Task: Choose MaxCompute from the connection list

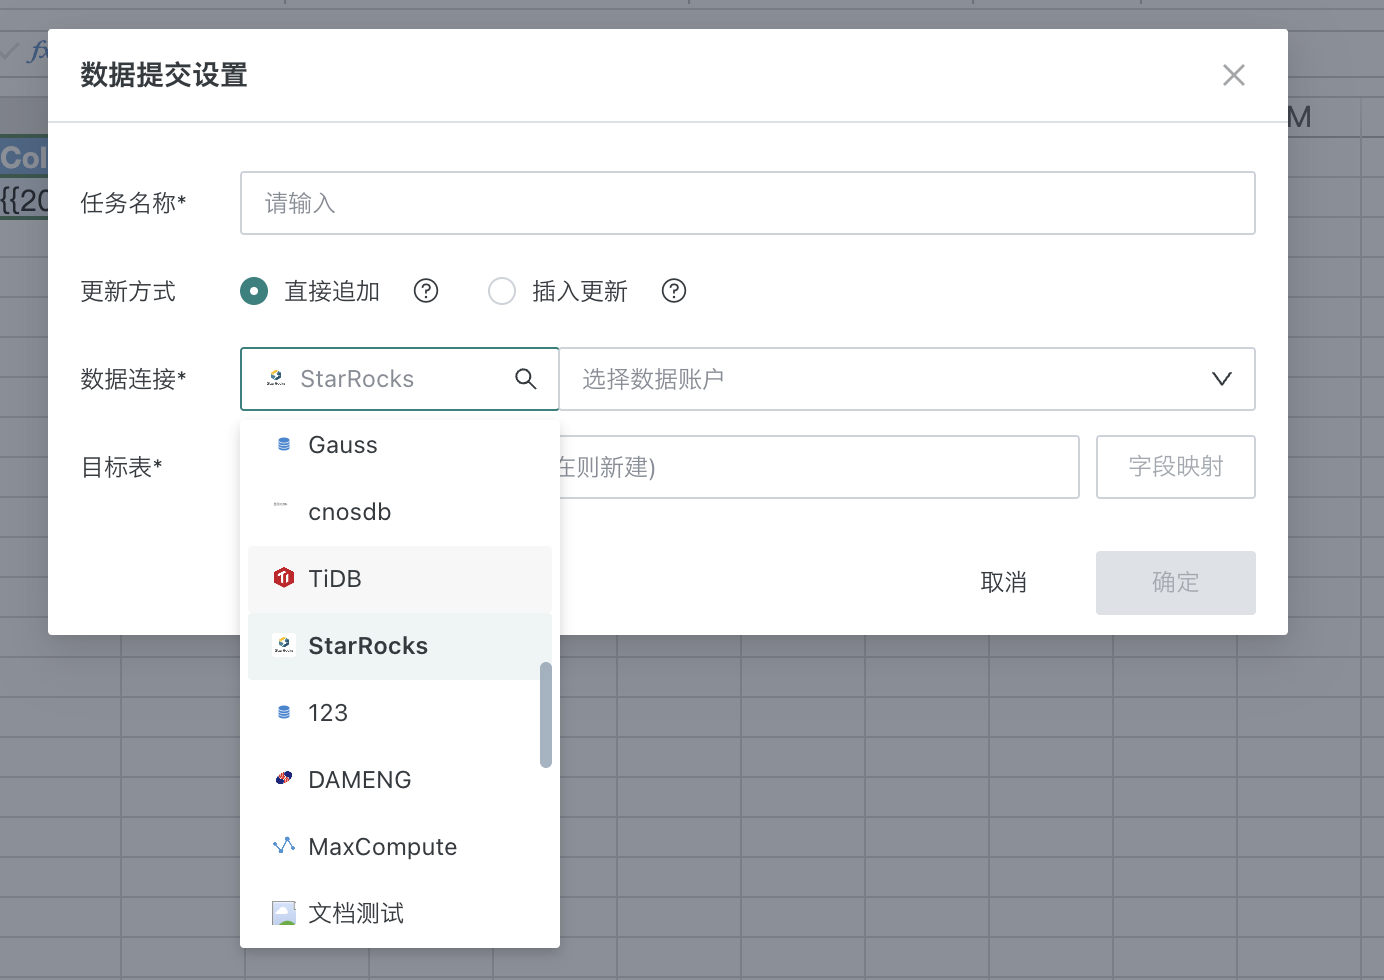Action: [x=400, y=847]
